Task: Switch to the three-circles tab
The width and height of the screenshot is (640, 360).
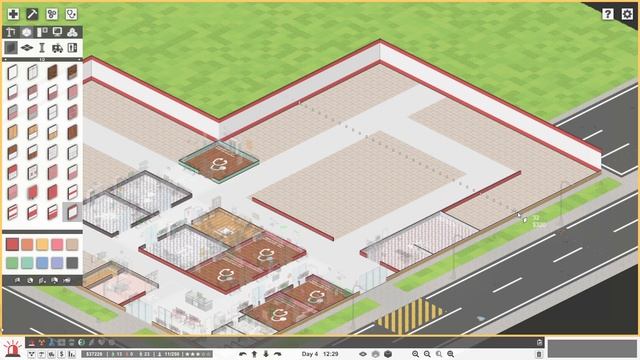Action: coord(72,32)
